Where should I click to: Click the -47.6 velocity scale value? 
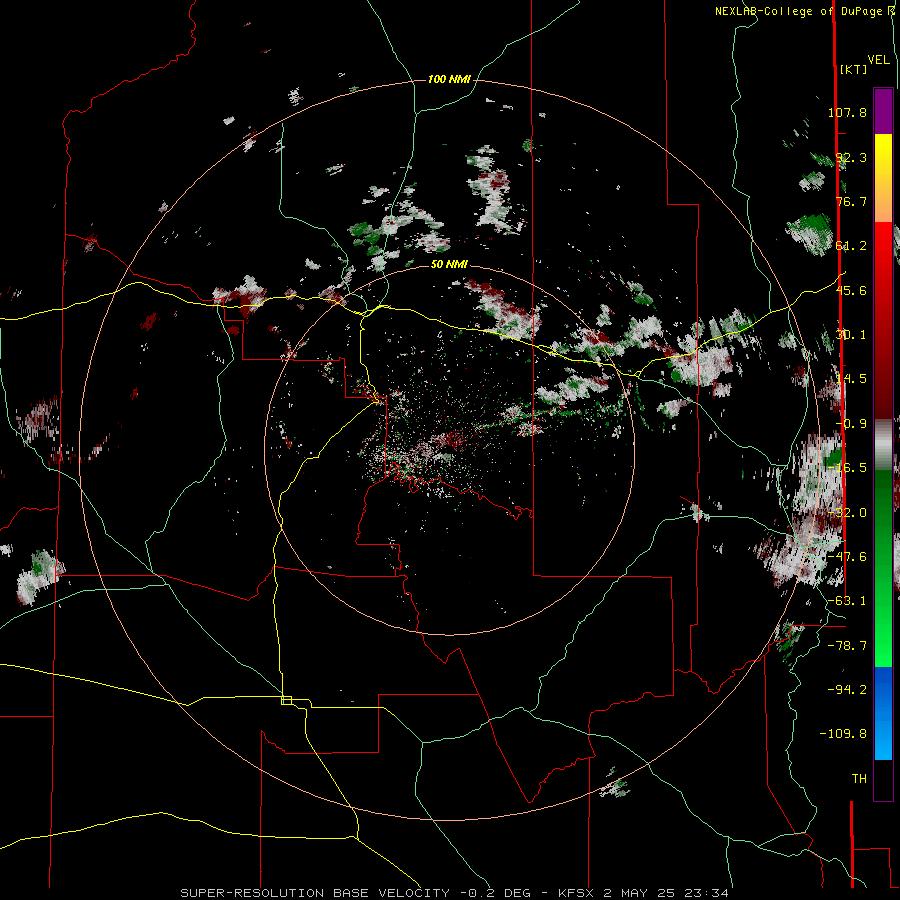tap(847, 557)
